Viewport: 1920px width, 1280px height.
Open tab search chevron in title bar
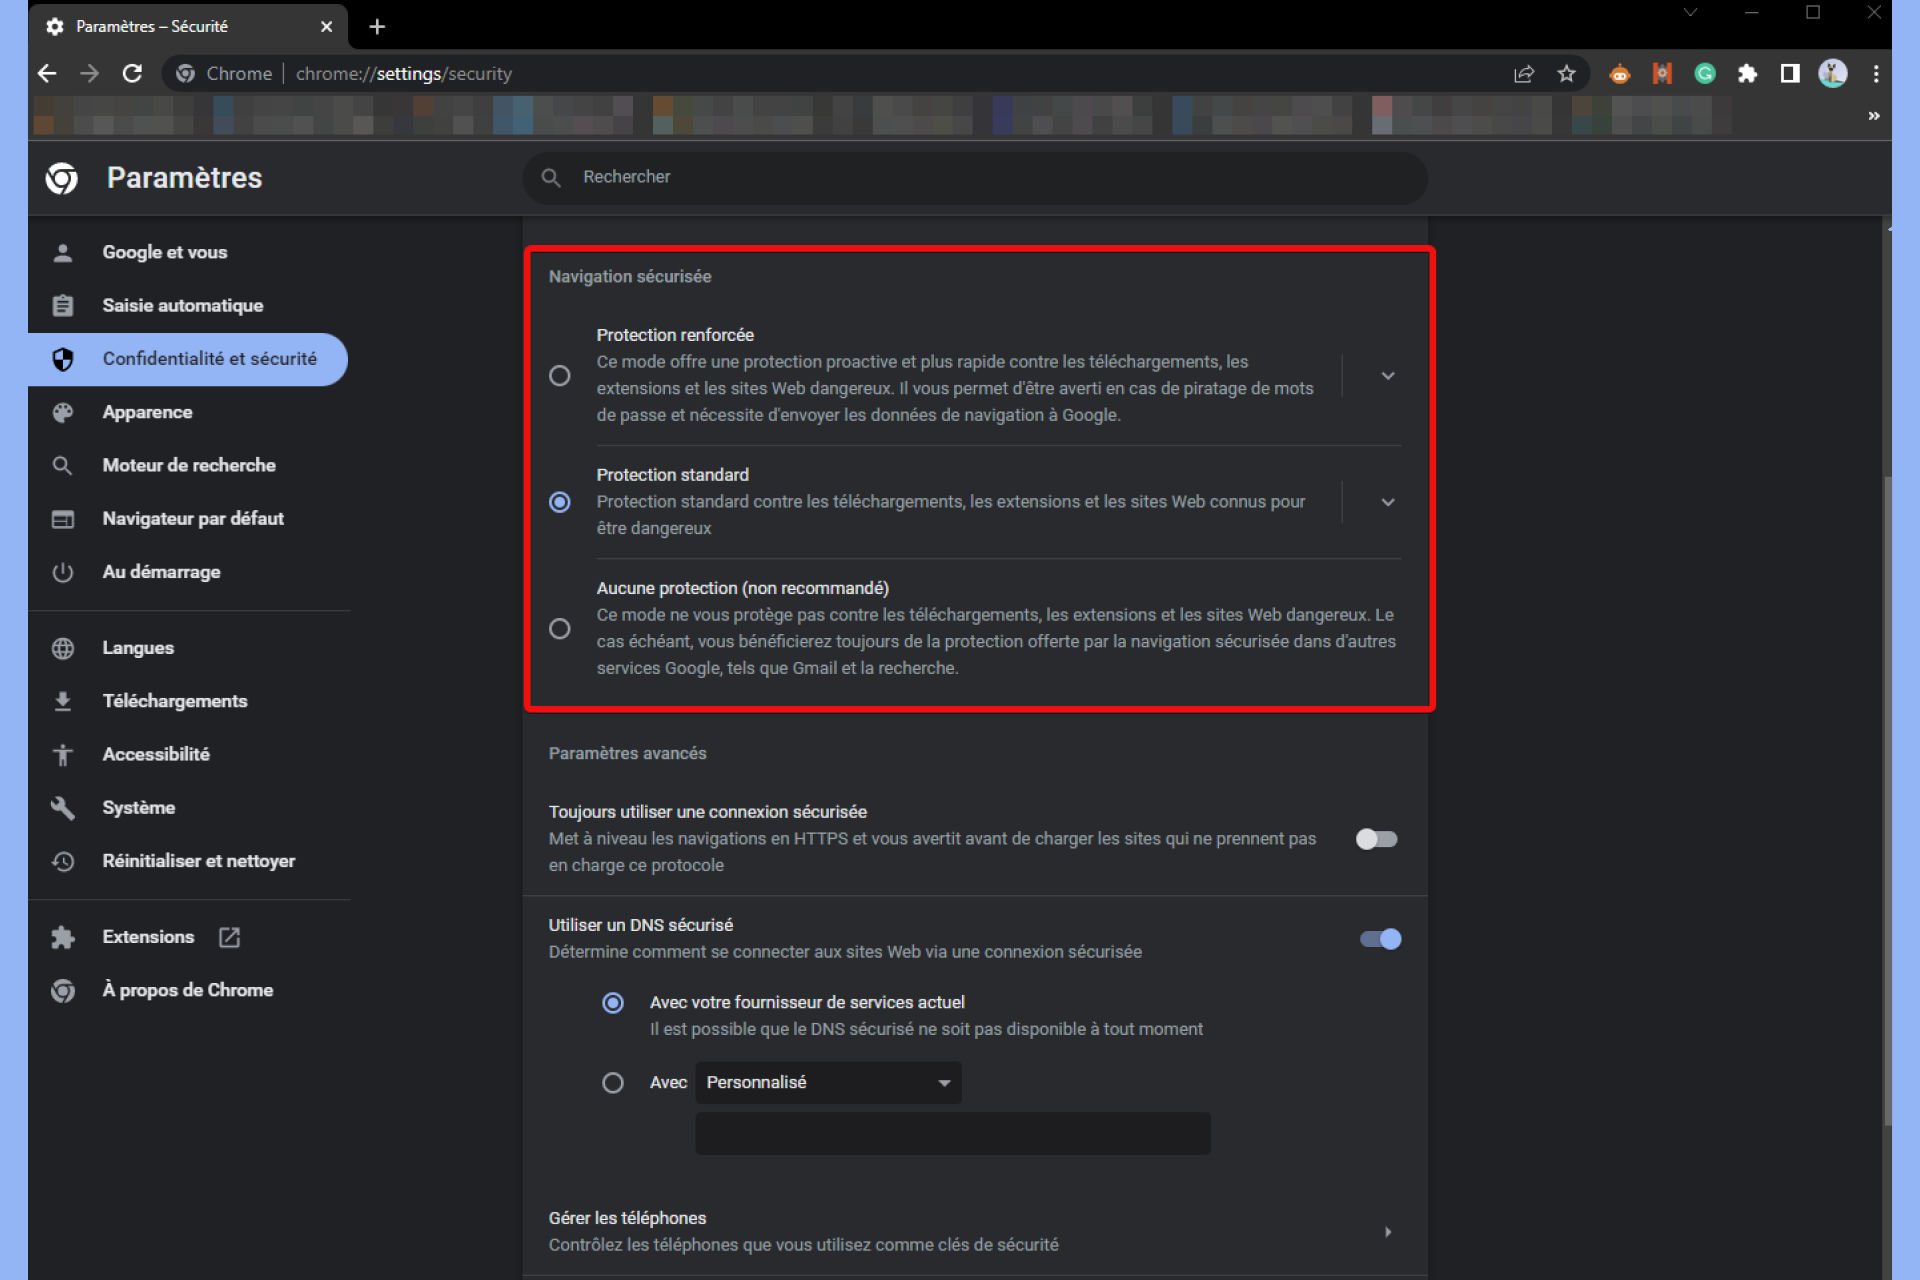[1690, 13]
